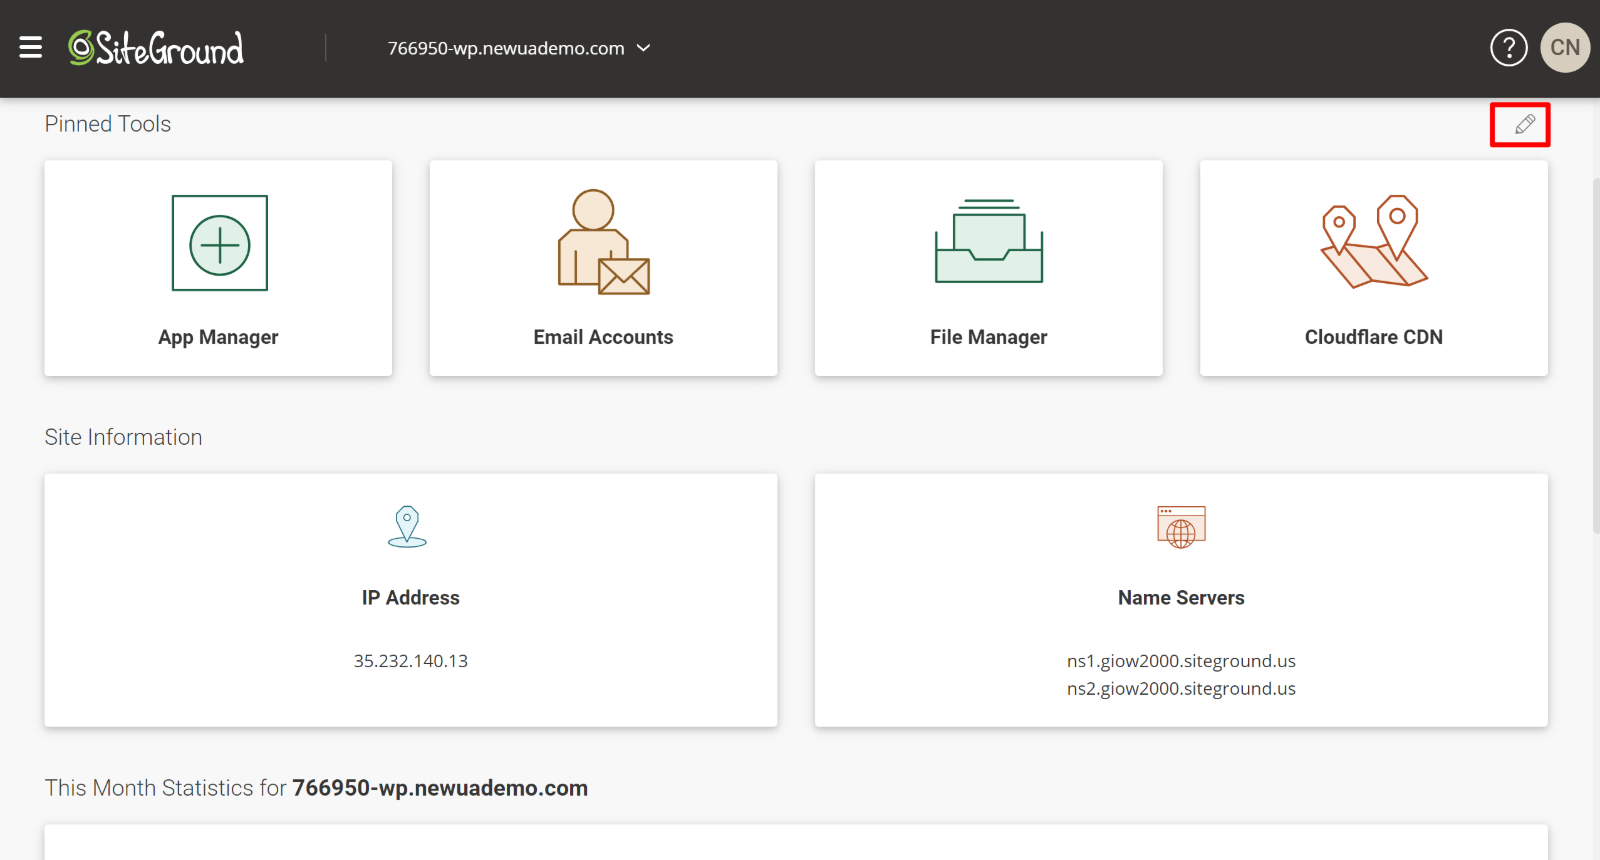Click the Pinned Tools heading

(x=108, y=124)
